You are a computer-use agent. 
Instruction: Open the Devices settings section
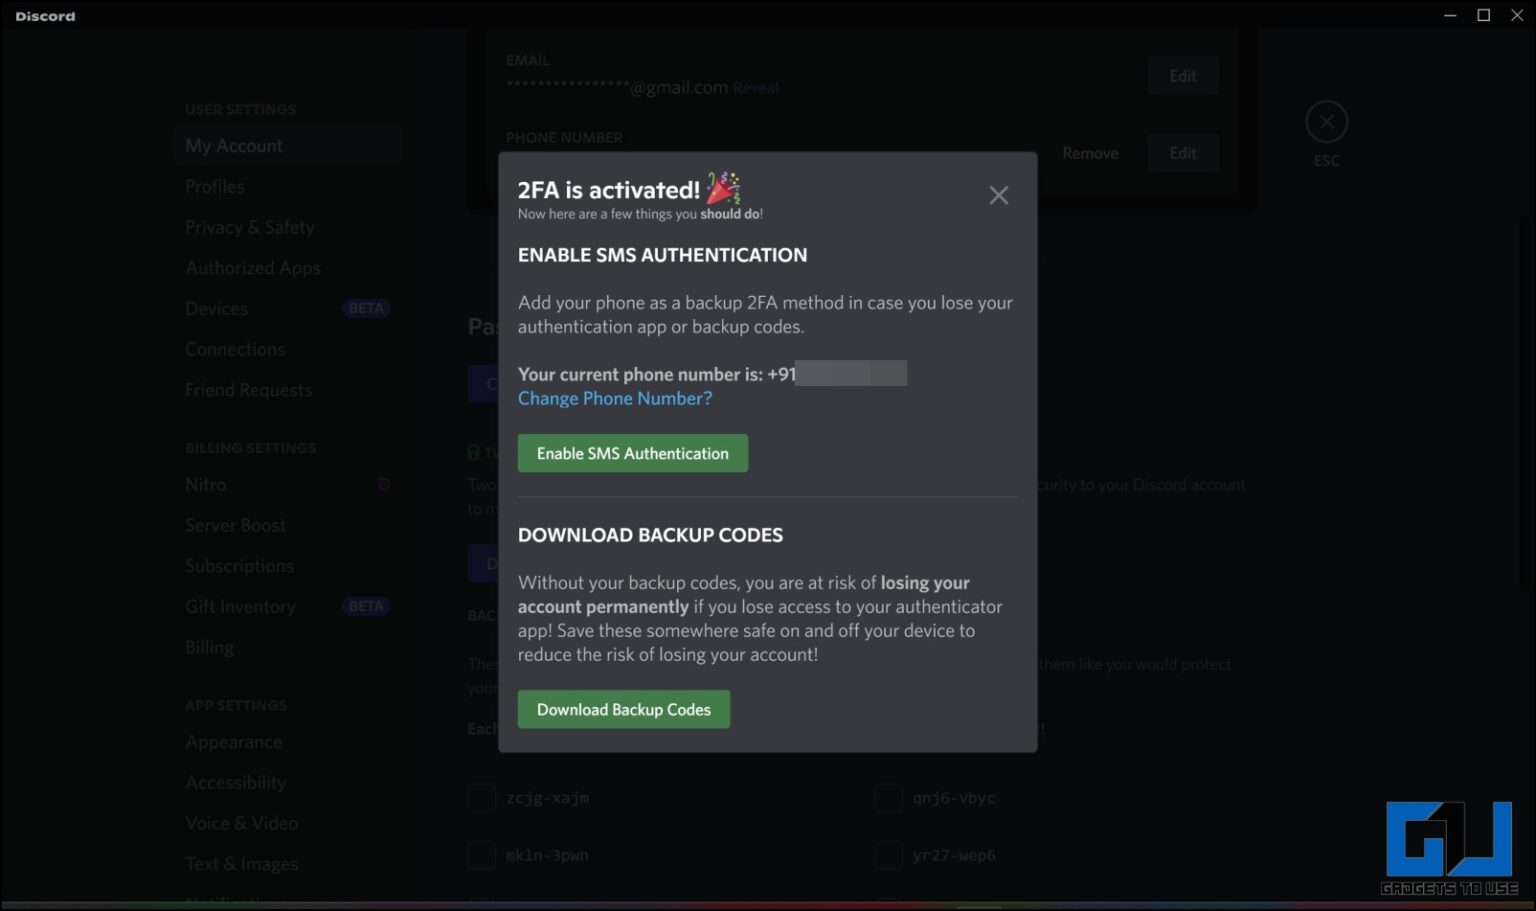[216, 308]
